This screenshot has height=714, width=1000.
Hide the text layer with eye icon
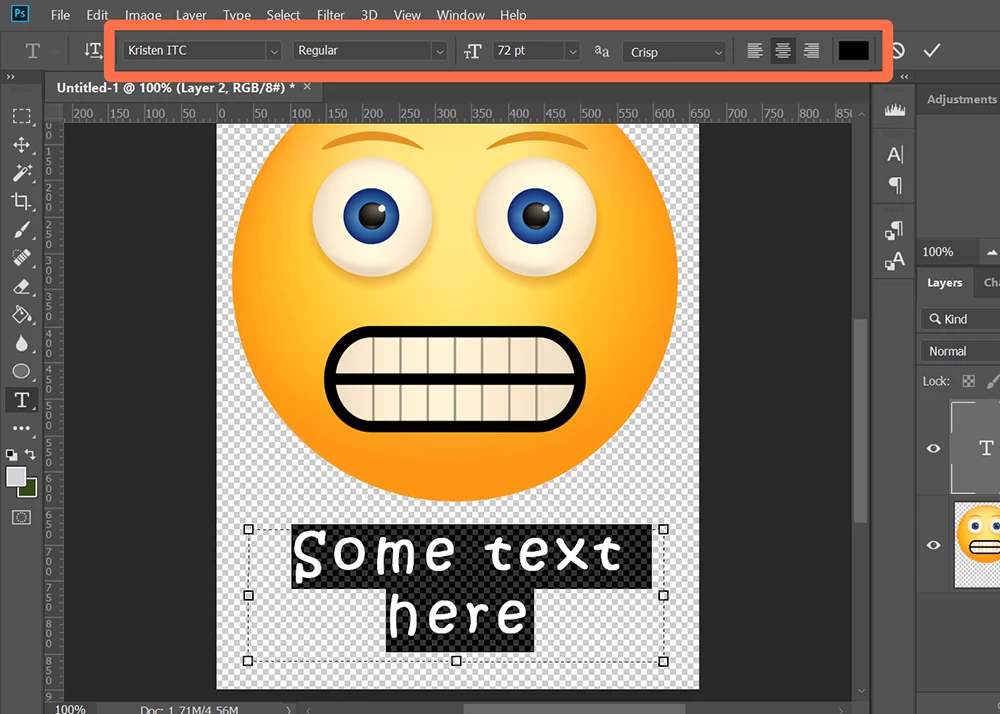tap(933, 448)
